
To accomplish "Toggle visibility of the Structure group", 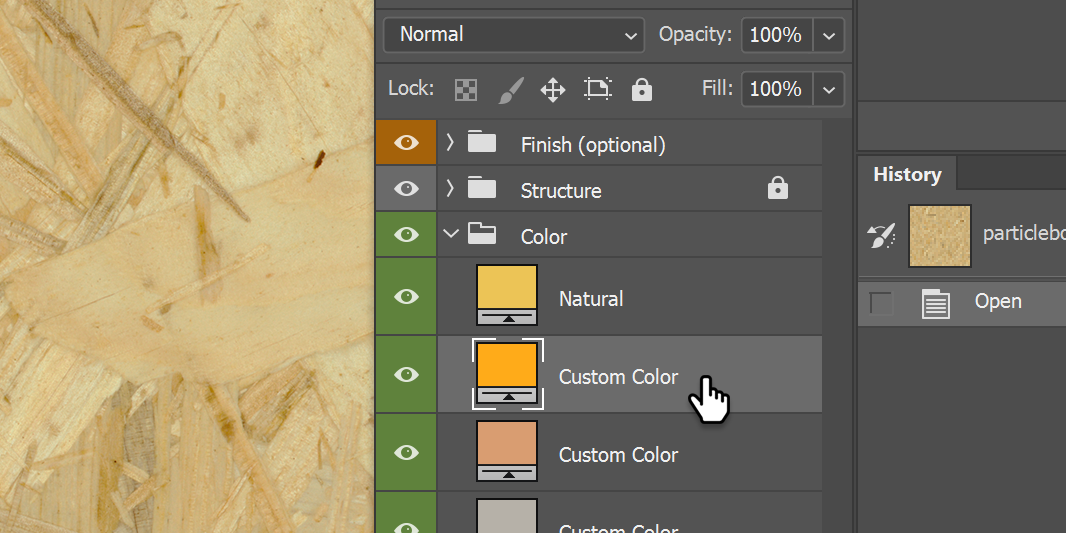I will 407,188.
